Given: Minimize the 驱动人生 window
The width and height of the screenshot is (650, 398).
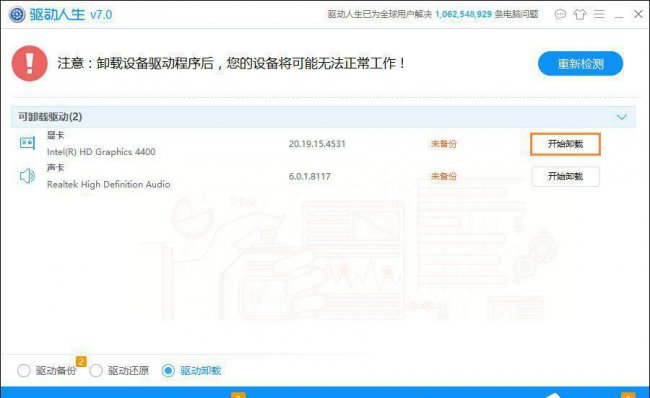Looking at the screenshot, I should [618, 17].
